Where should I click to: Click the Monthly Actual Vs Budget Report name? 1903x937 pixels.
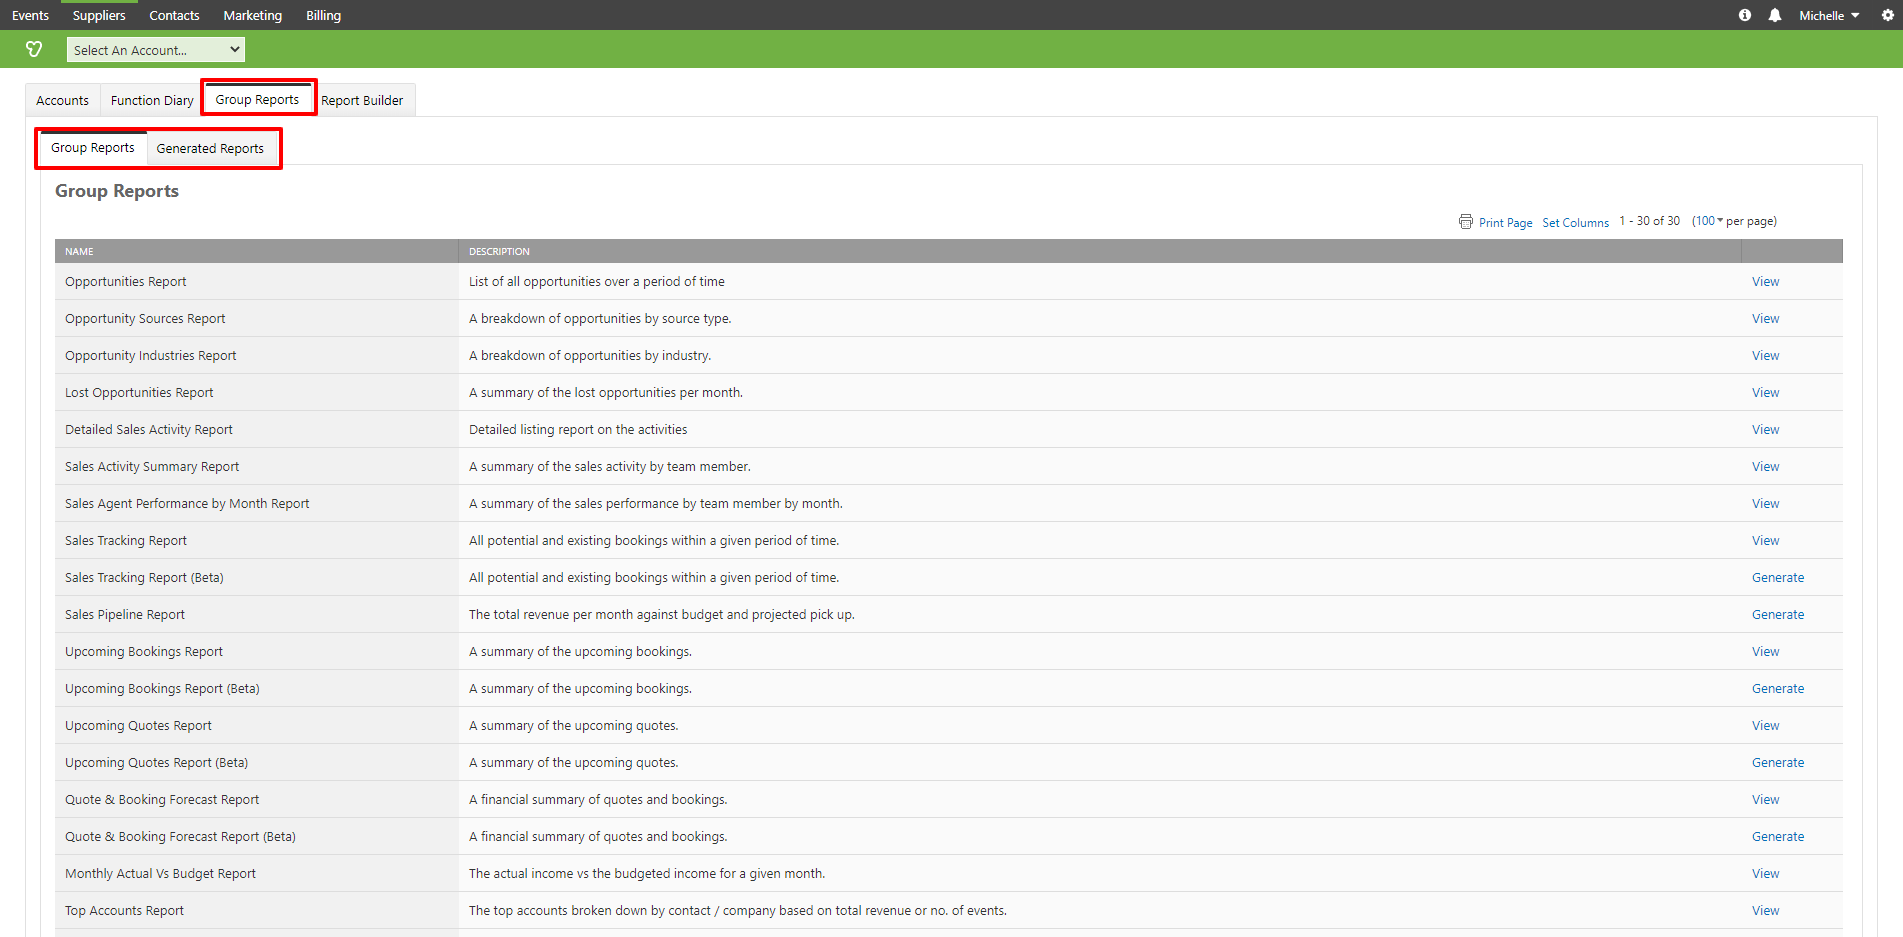pyautogui.click(x=160, y=874)
